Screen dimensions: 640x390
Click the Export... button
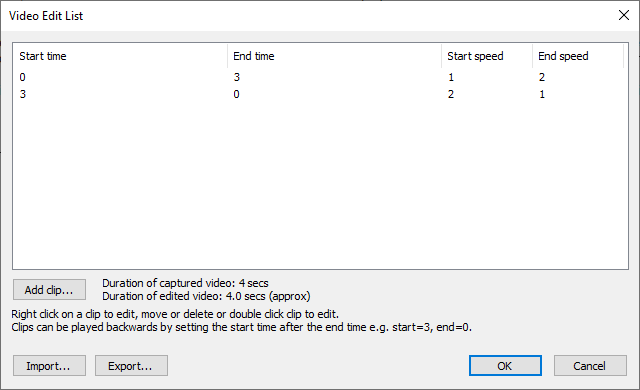(131, 366)
